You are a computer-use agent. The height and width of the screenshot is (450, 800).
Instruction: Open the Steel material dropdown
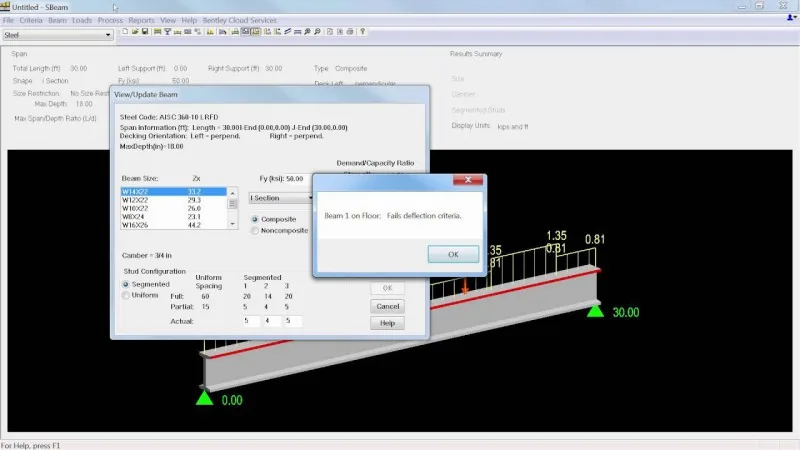pos(58,35)
